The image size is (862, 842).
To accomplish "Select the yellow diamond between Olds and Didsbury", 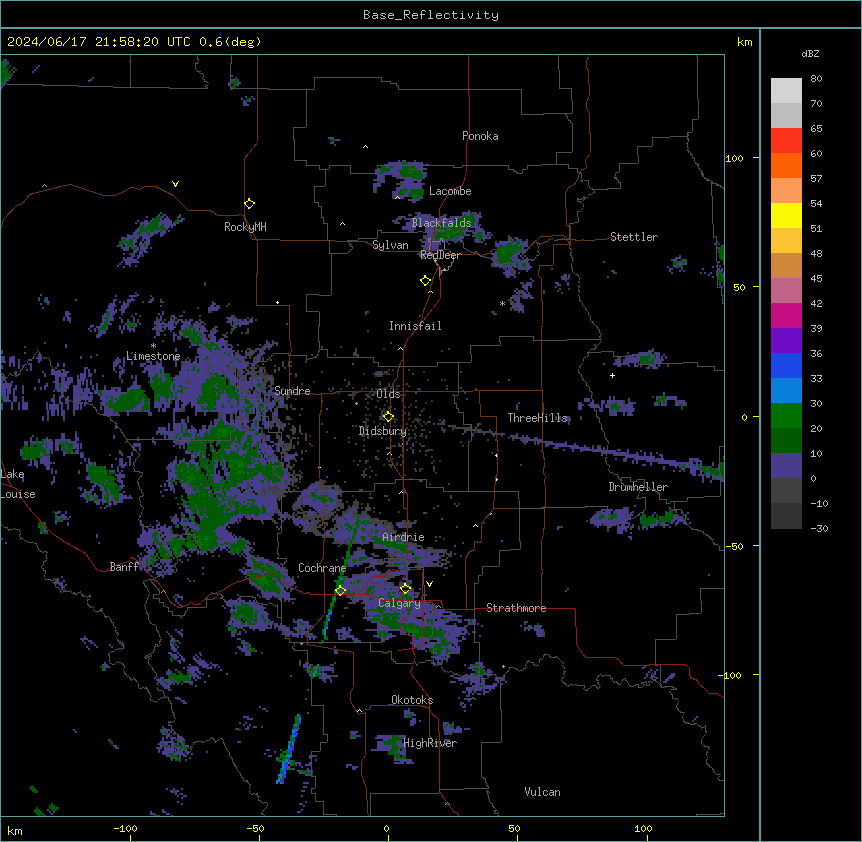I will pos(388,417).
